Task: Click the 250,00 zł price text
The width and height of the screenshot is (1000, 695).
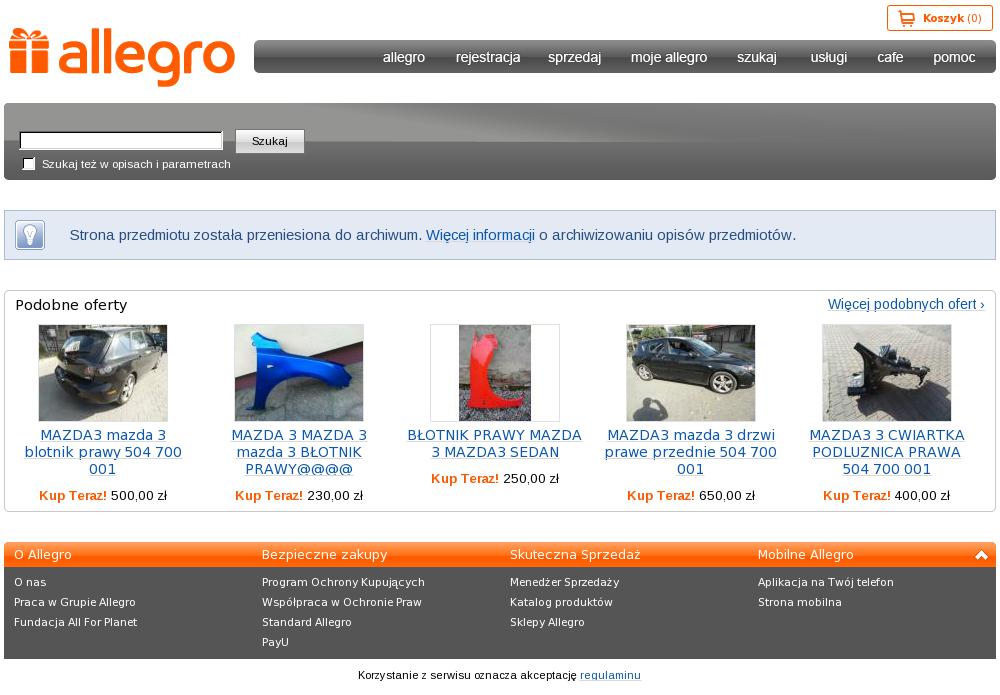Action: (x=531, y=478)
